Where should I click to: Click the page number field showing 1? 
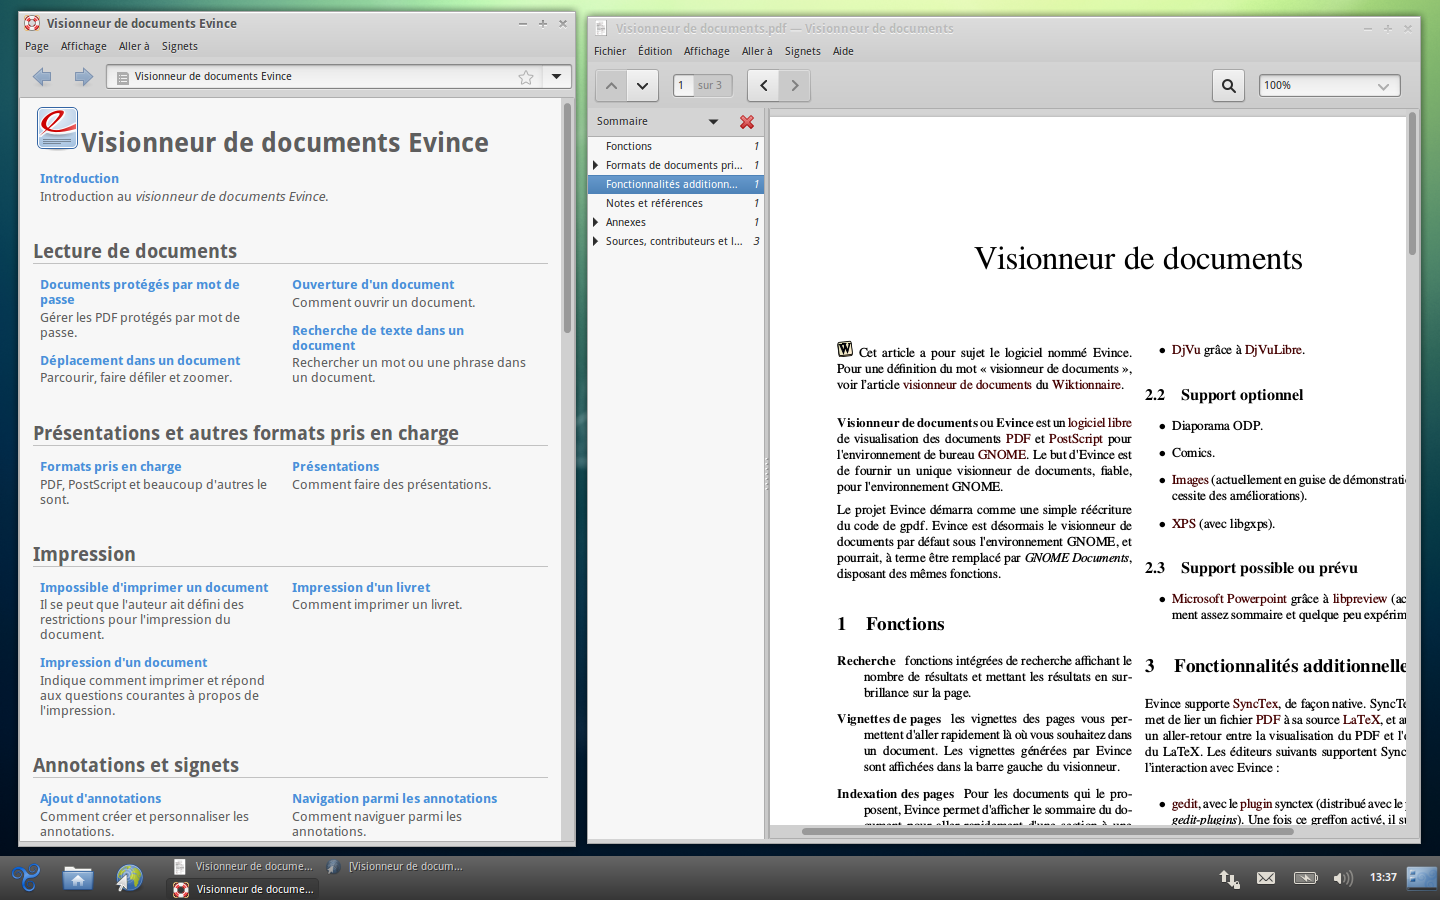point(684,85)
